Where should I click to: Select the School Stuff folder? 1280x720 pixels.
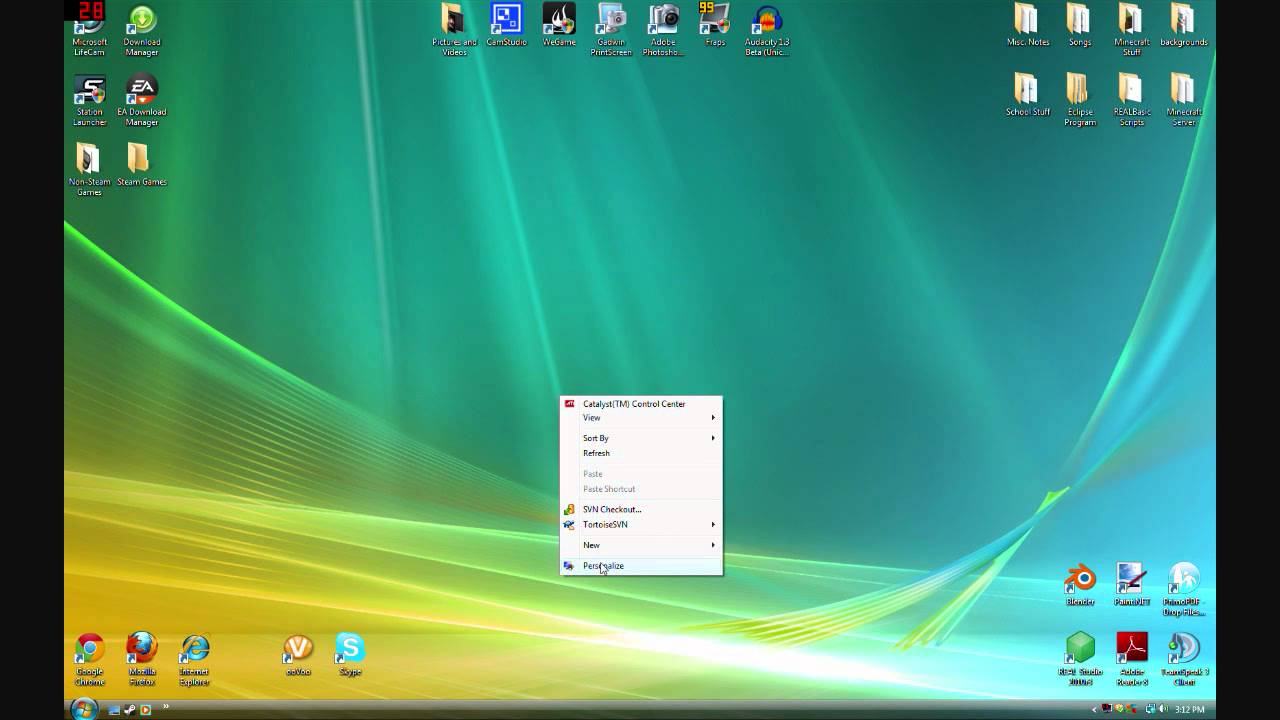pyautogui.click(x=1028, y=95)
